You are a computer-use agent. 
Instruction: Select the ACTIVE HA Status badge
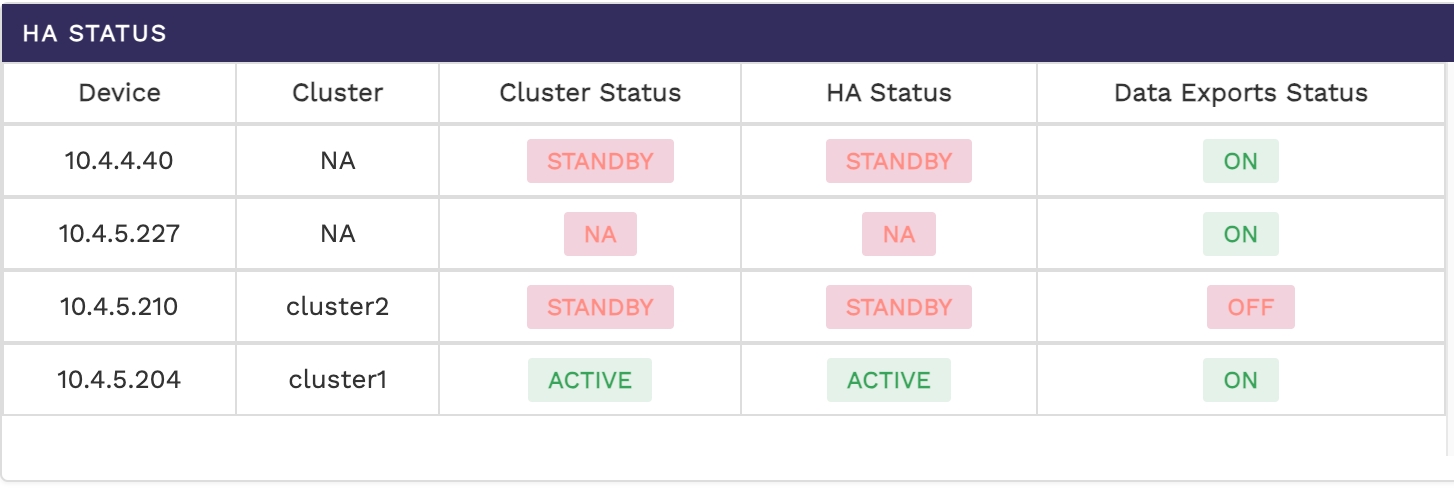(888, 380)
